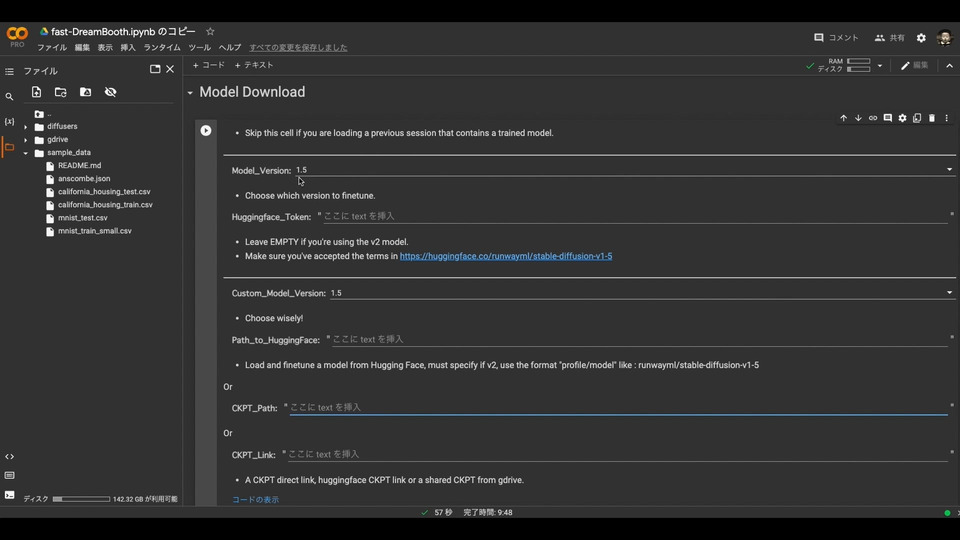Star the fast-DreamBooth notebook
The width and height of the screenshot is (960, 540).
(210, 32)
